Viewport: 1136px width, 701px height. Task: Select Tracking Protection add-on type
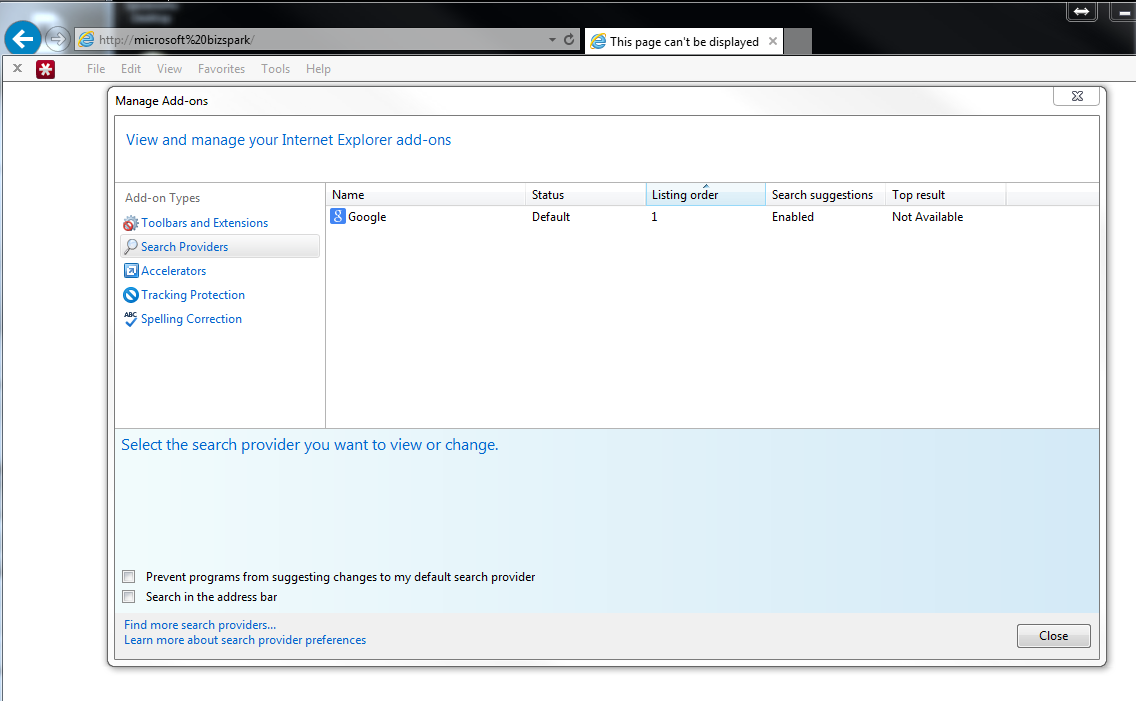[193, 295]
